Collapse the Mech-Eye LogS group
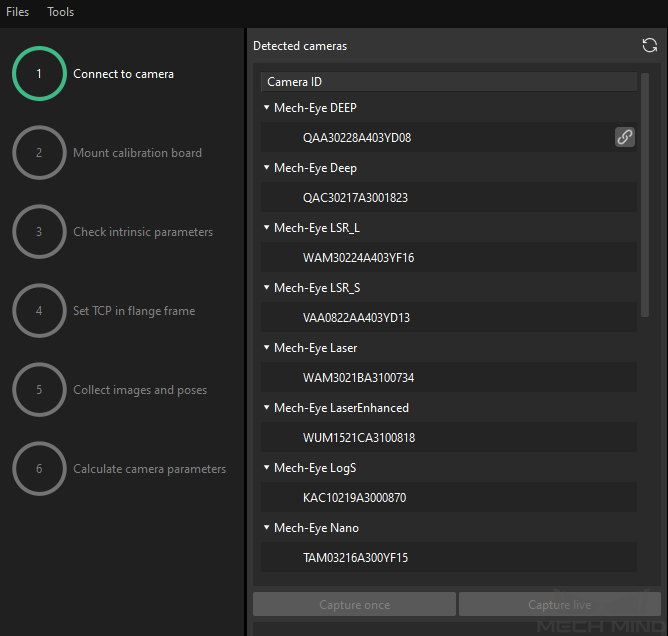The image size is (668, 636). (267, 468)
